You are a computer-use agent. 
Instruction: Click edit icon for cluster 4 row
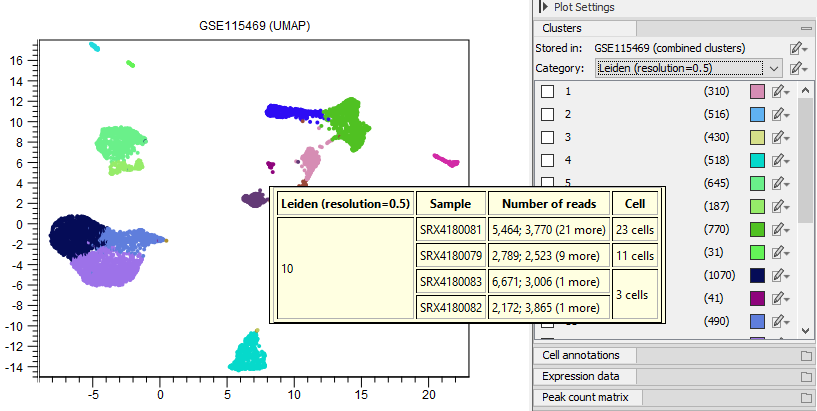[780, 161]
